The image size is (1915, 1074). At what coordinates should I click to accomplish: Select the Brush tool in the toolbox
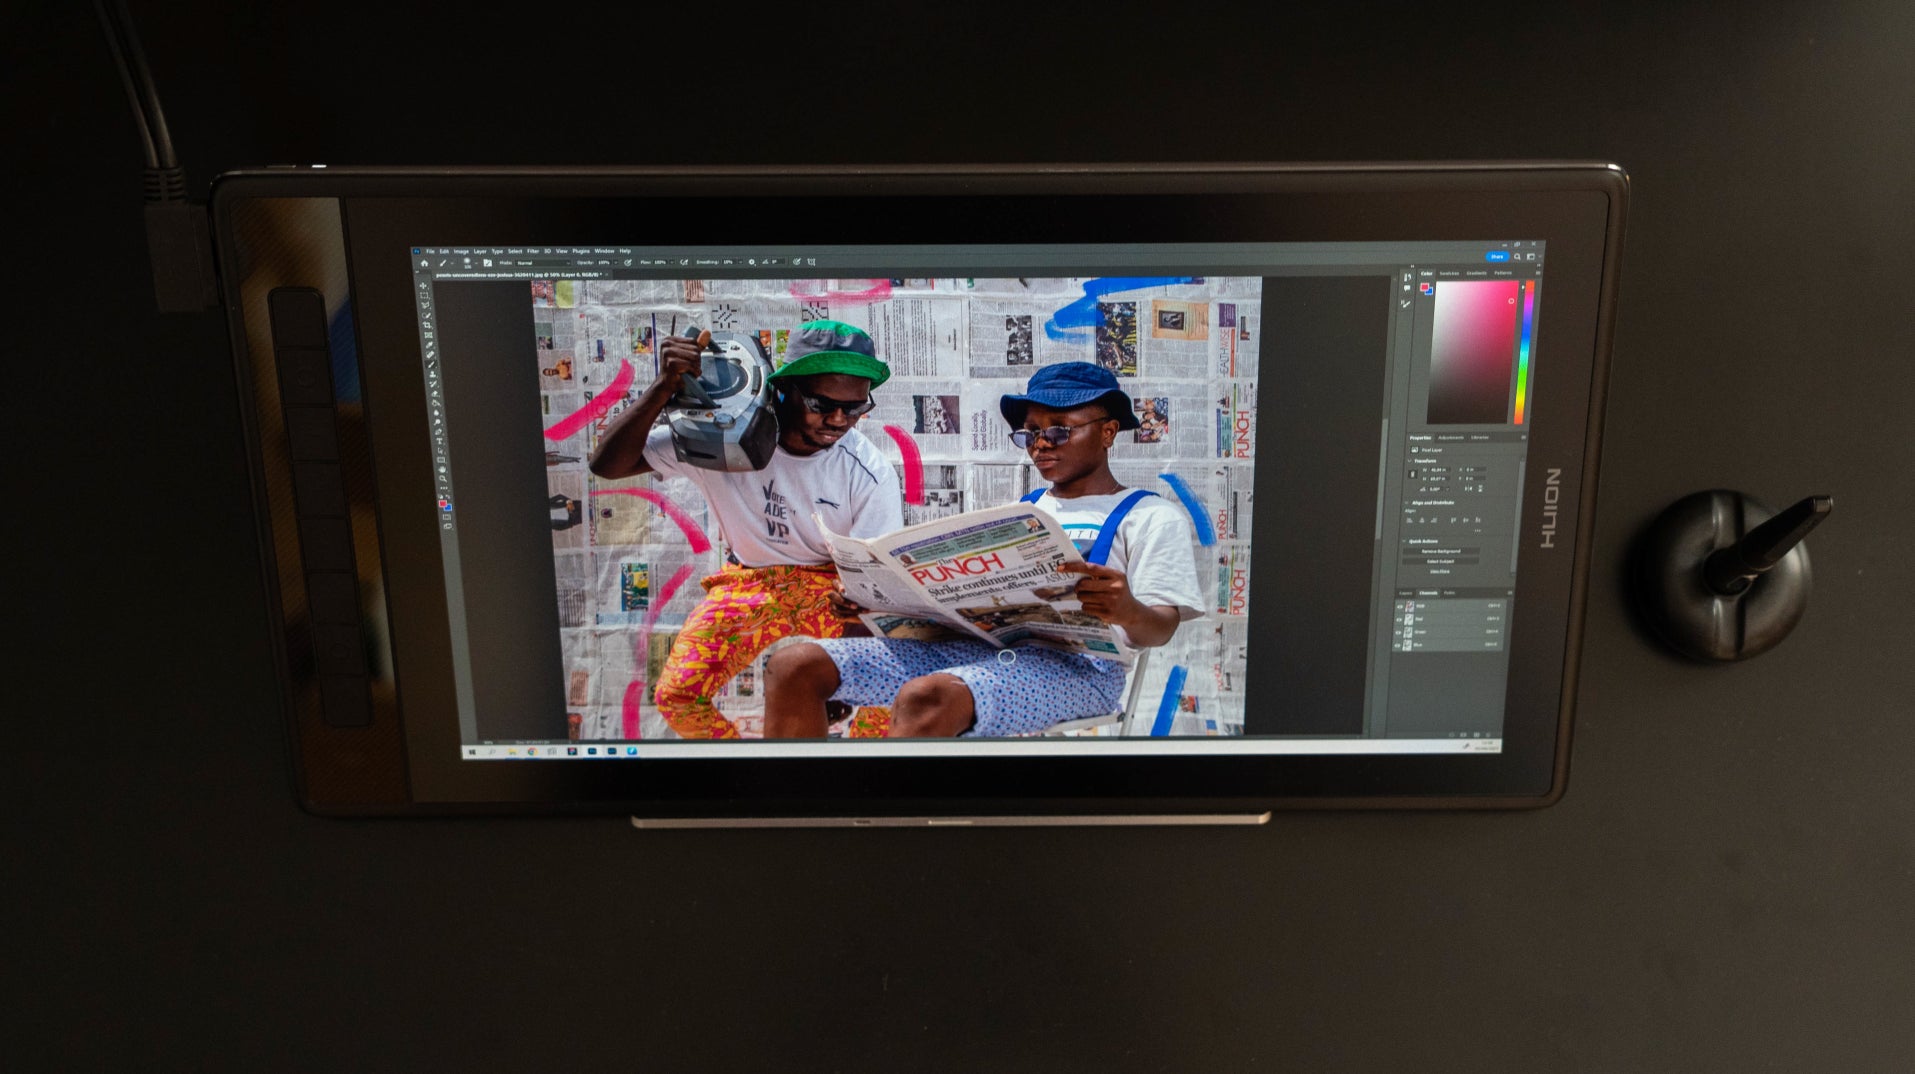[432, 365]
